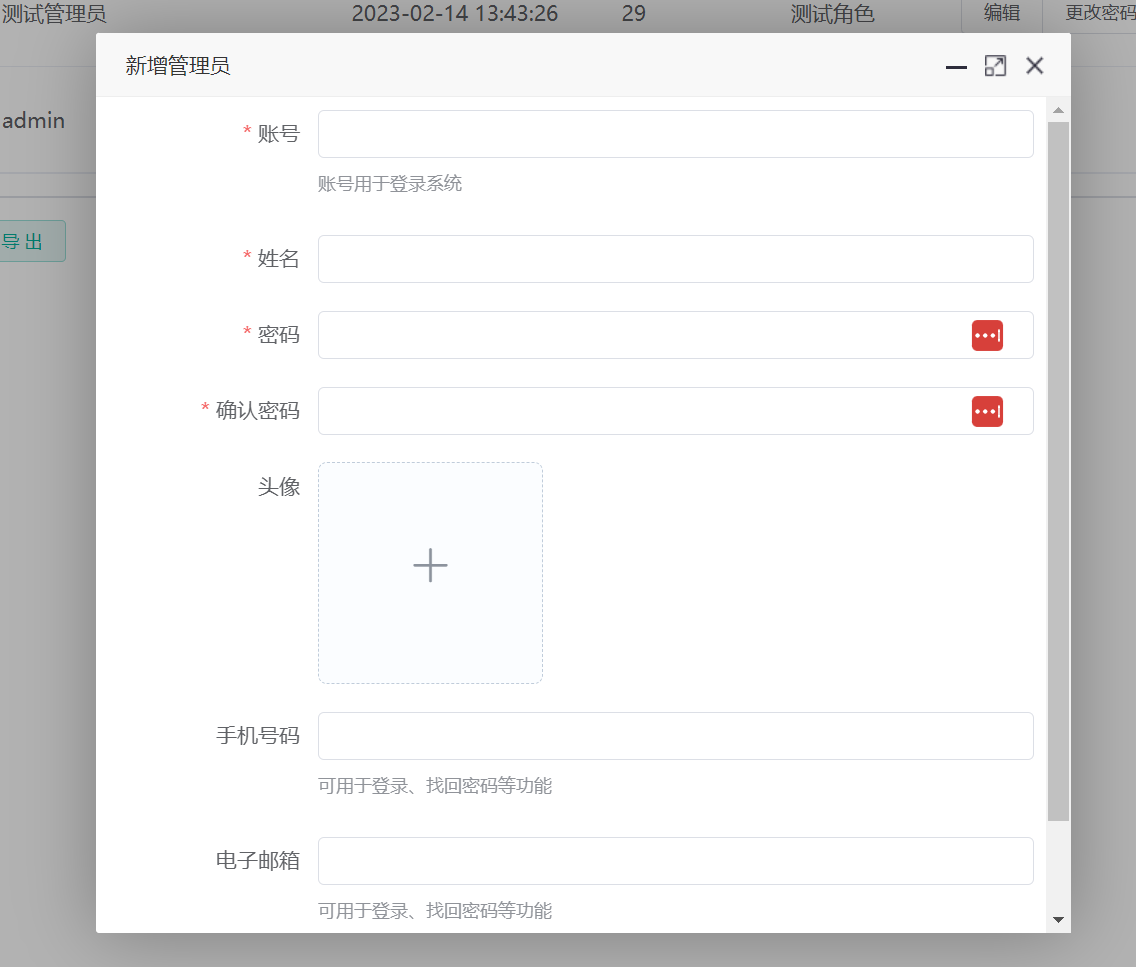The width and height of the screenshot is (1136, 967).
Task: Click the 编辑 action in the table row
Action: click(x=1001, y=14)
